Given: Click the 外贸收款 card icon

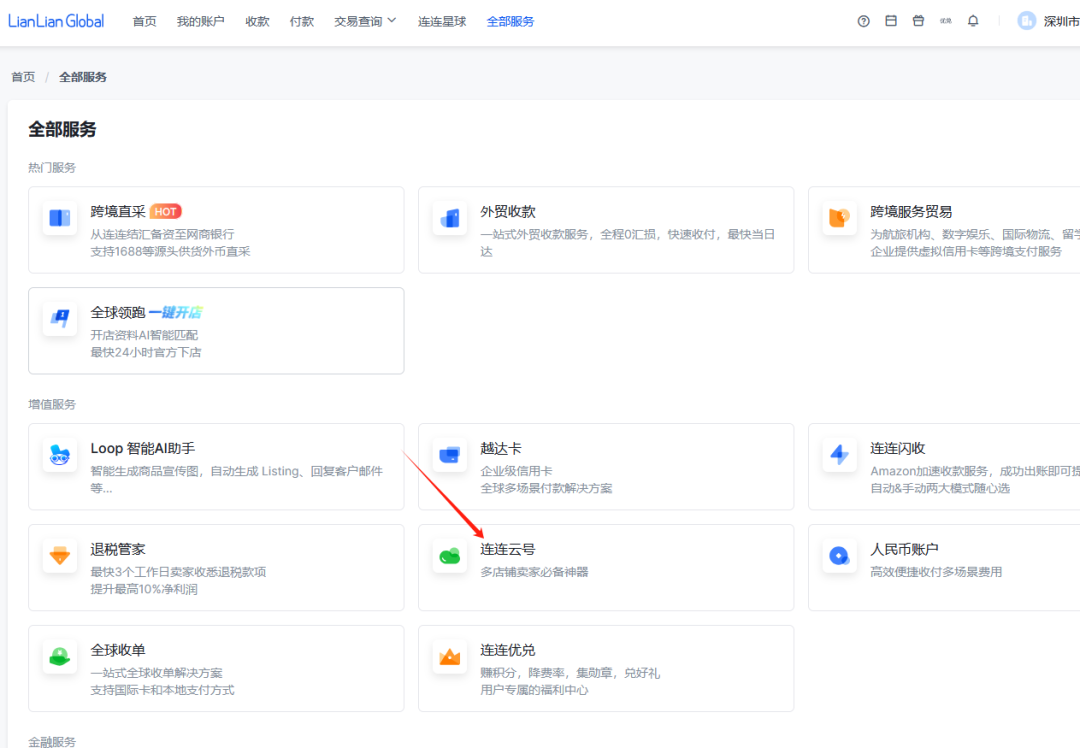Looking at the screenshot, I should [450, 218].
